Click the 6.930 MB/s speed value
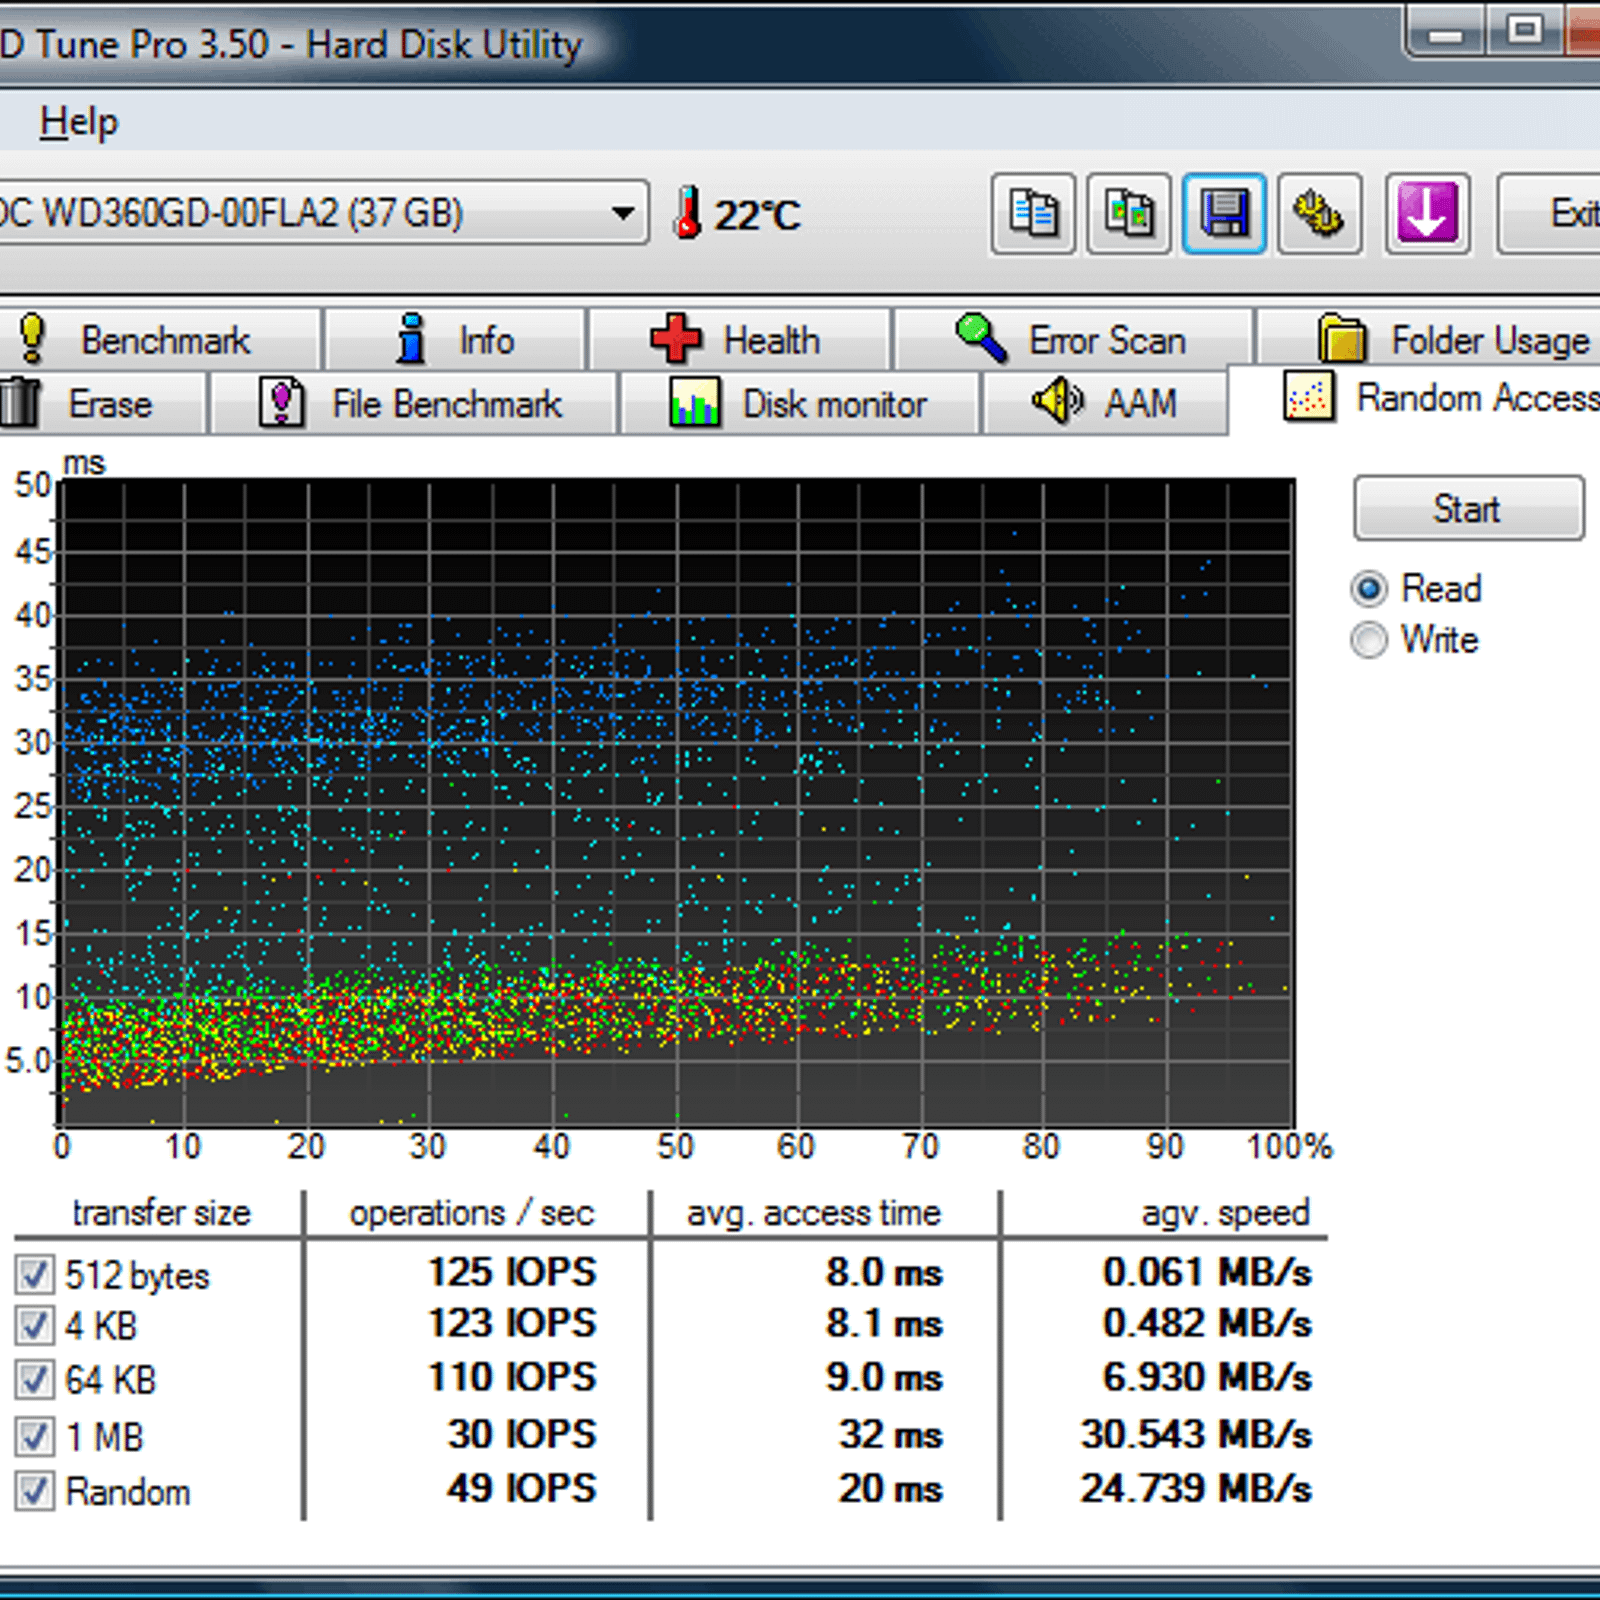 coord(1207,1378)
